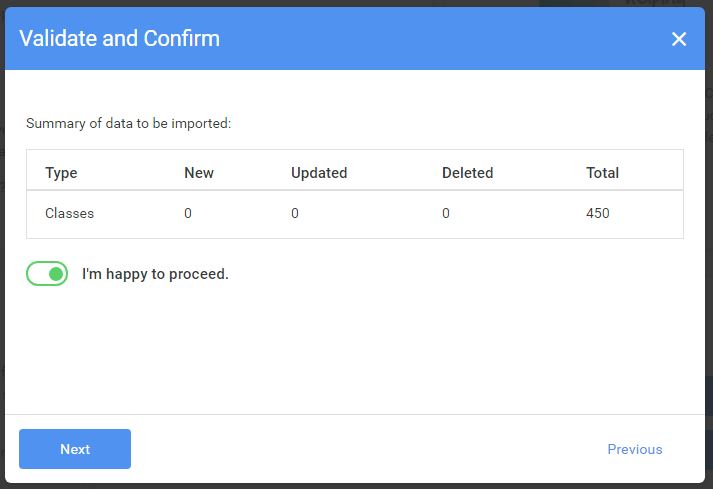Click the Deleted count for Classes

tap(446, 213)
